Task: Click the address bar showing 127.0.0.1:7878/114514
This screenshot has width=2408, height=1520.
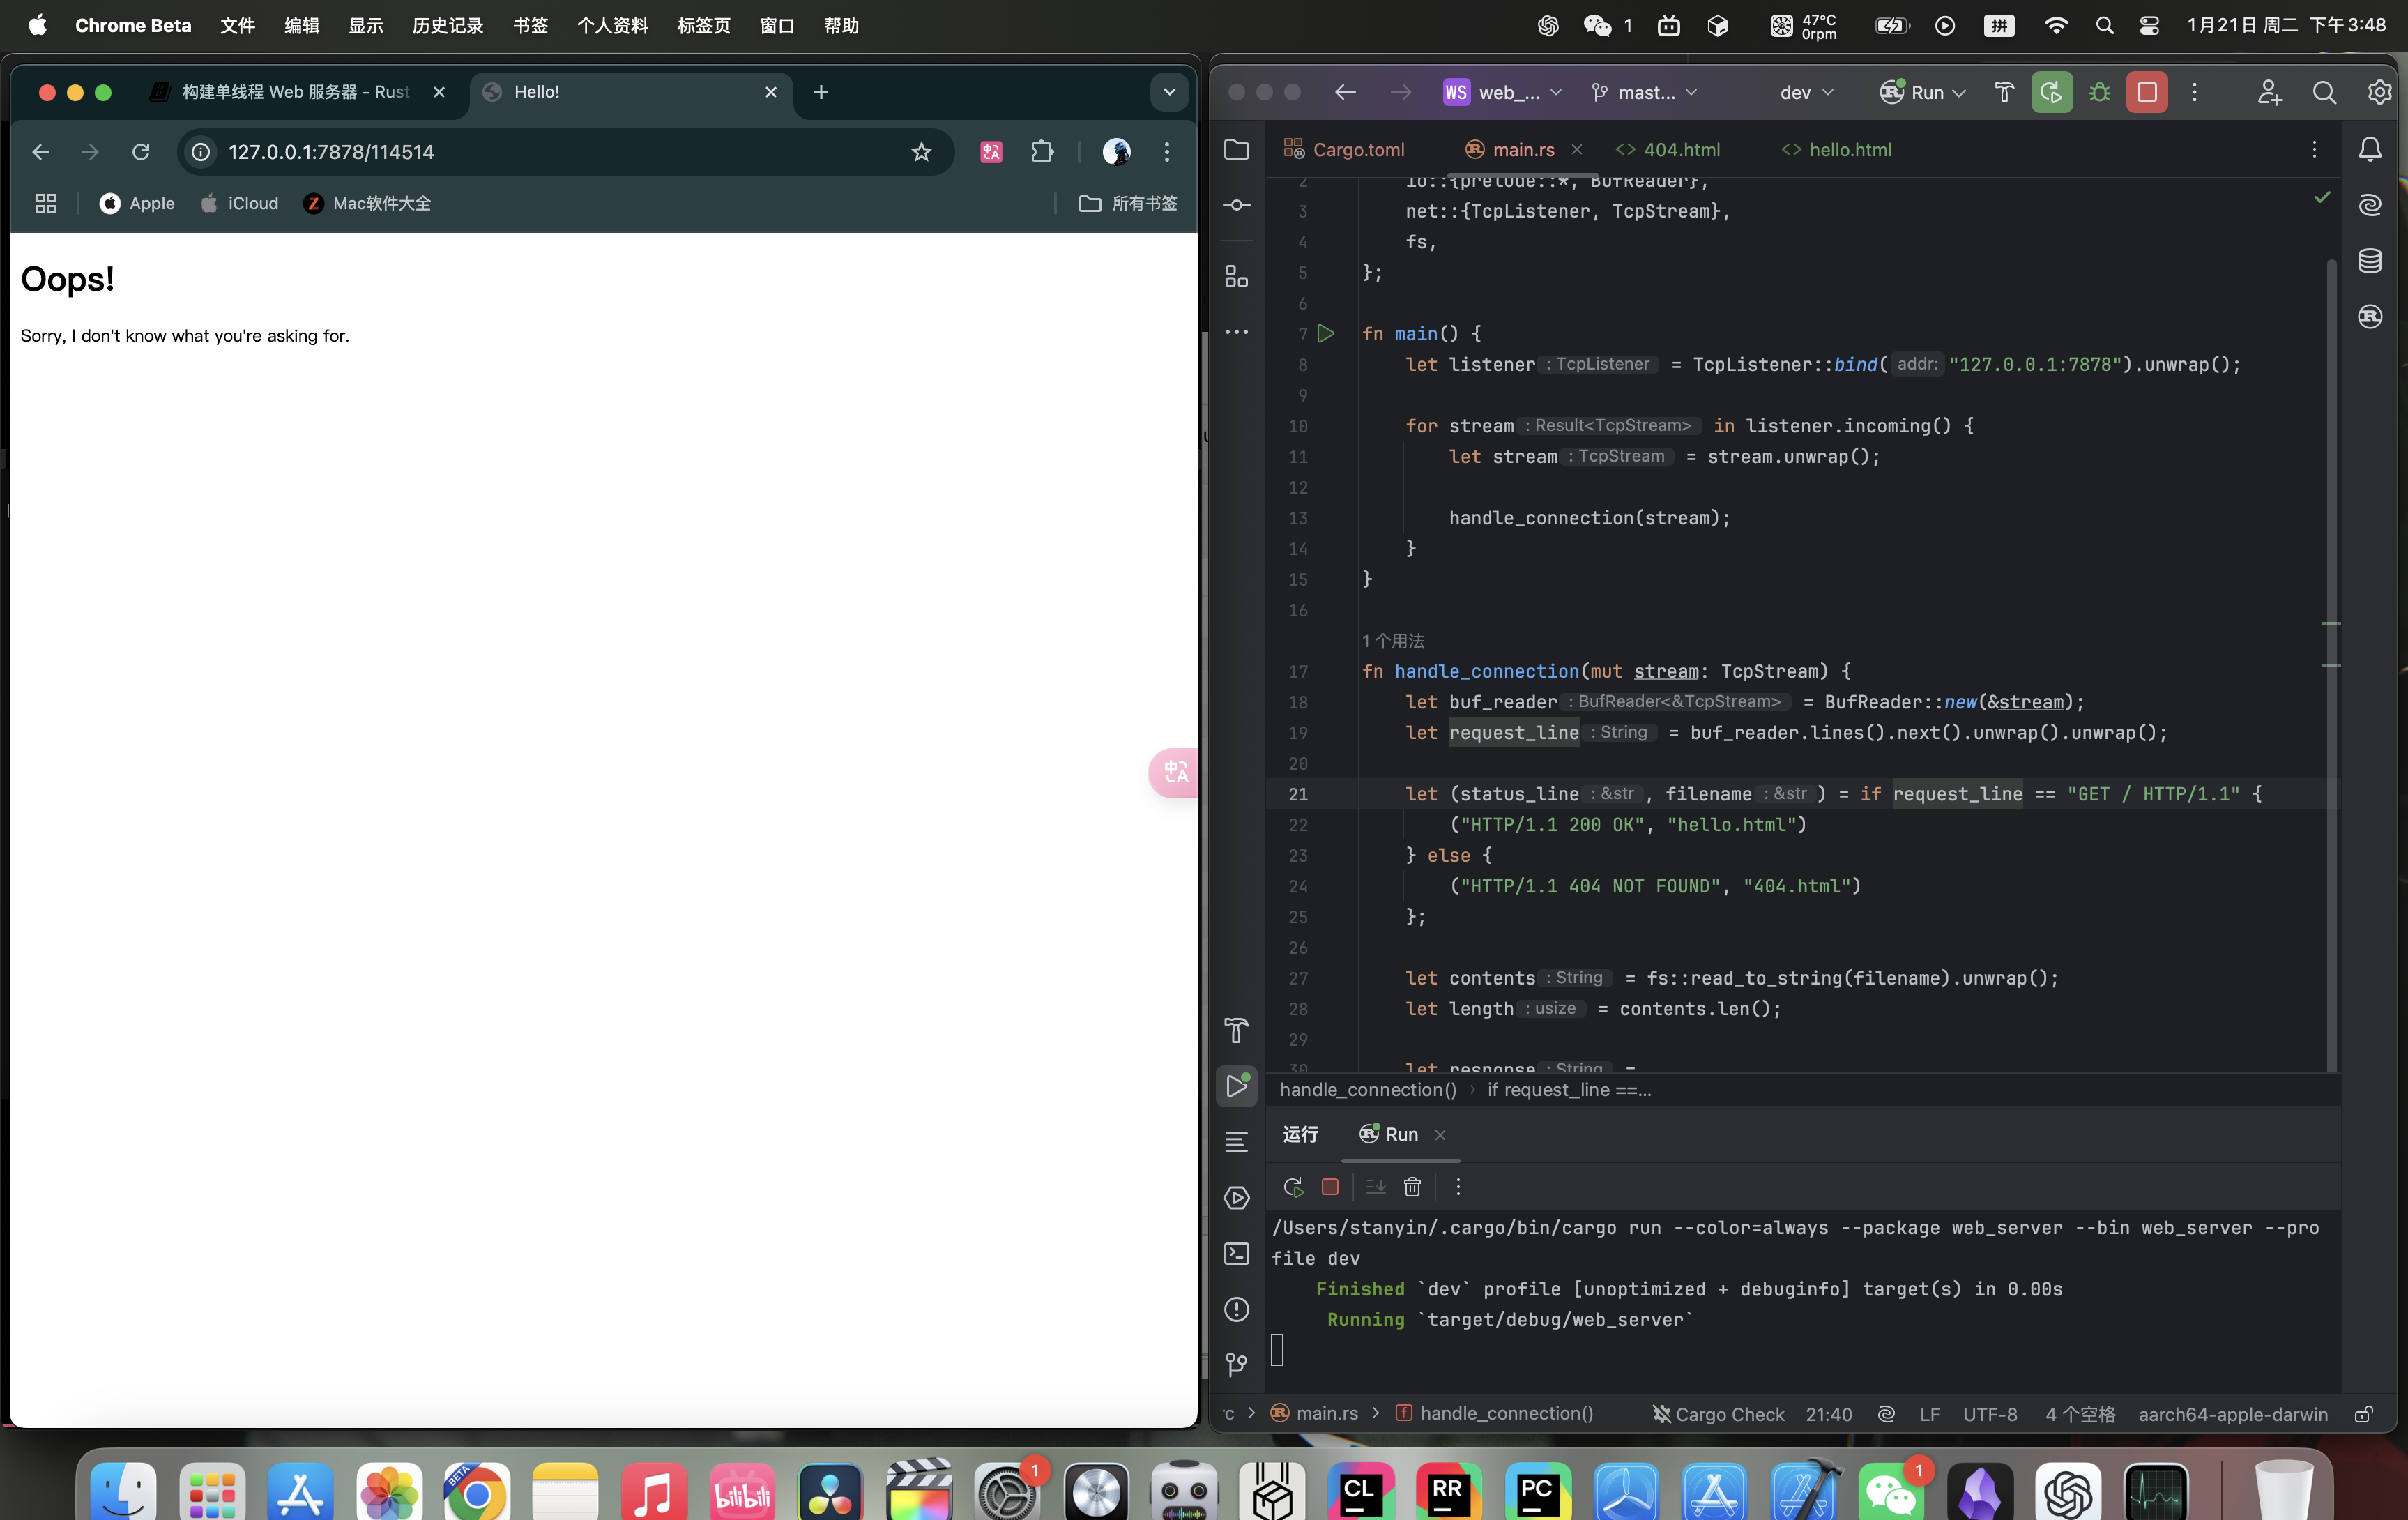Action: [565, 152]
